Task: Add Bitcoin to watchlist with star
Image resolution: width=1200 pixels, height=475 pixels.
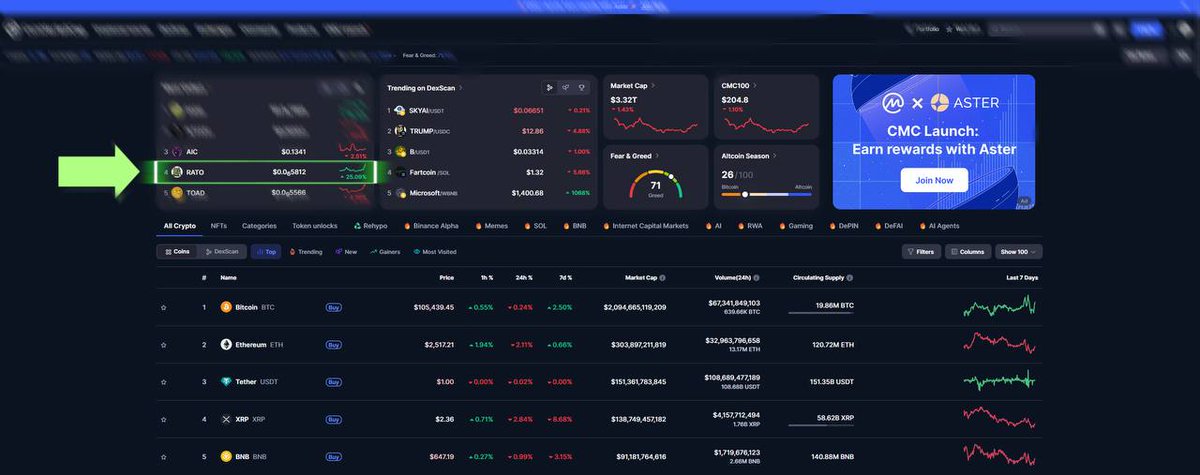Action: [x=164, y=307]
